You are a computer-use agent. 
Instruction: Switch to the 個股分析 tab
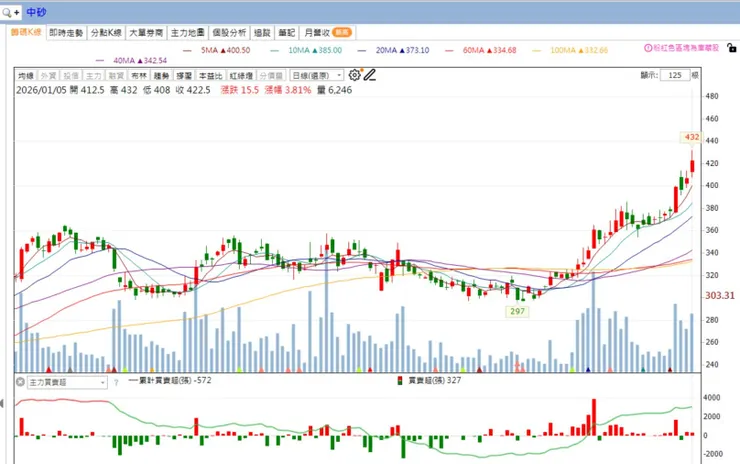tap(229, 33)
